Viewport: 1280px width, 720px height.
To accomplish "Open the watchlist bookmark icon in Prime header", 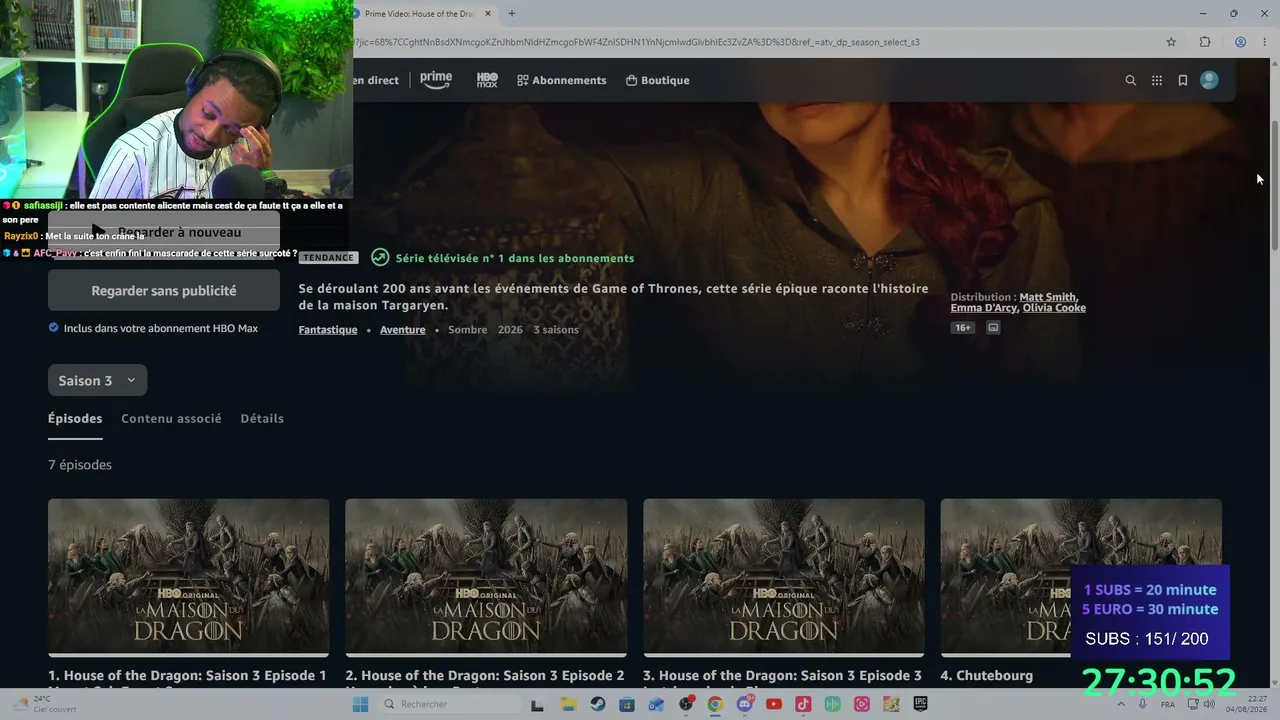I will click(x=1183, y=80).
